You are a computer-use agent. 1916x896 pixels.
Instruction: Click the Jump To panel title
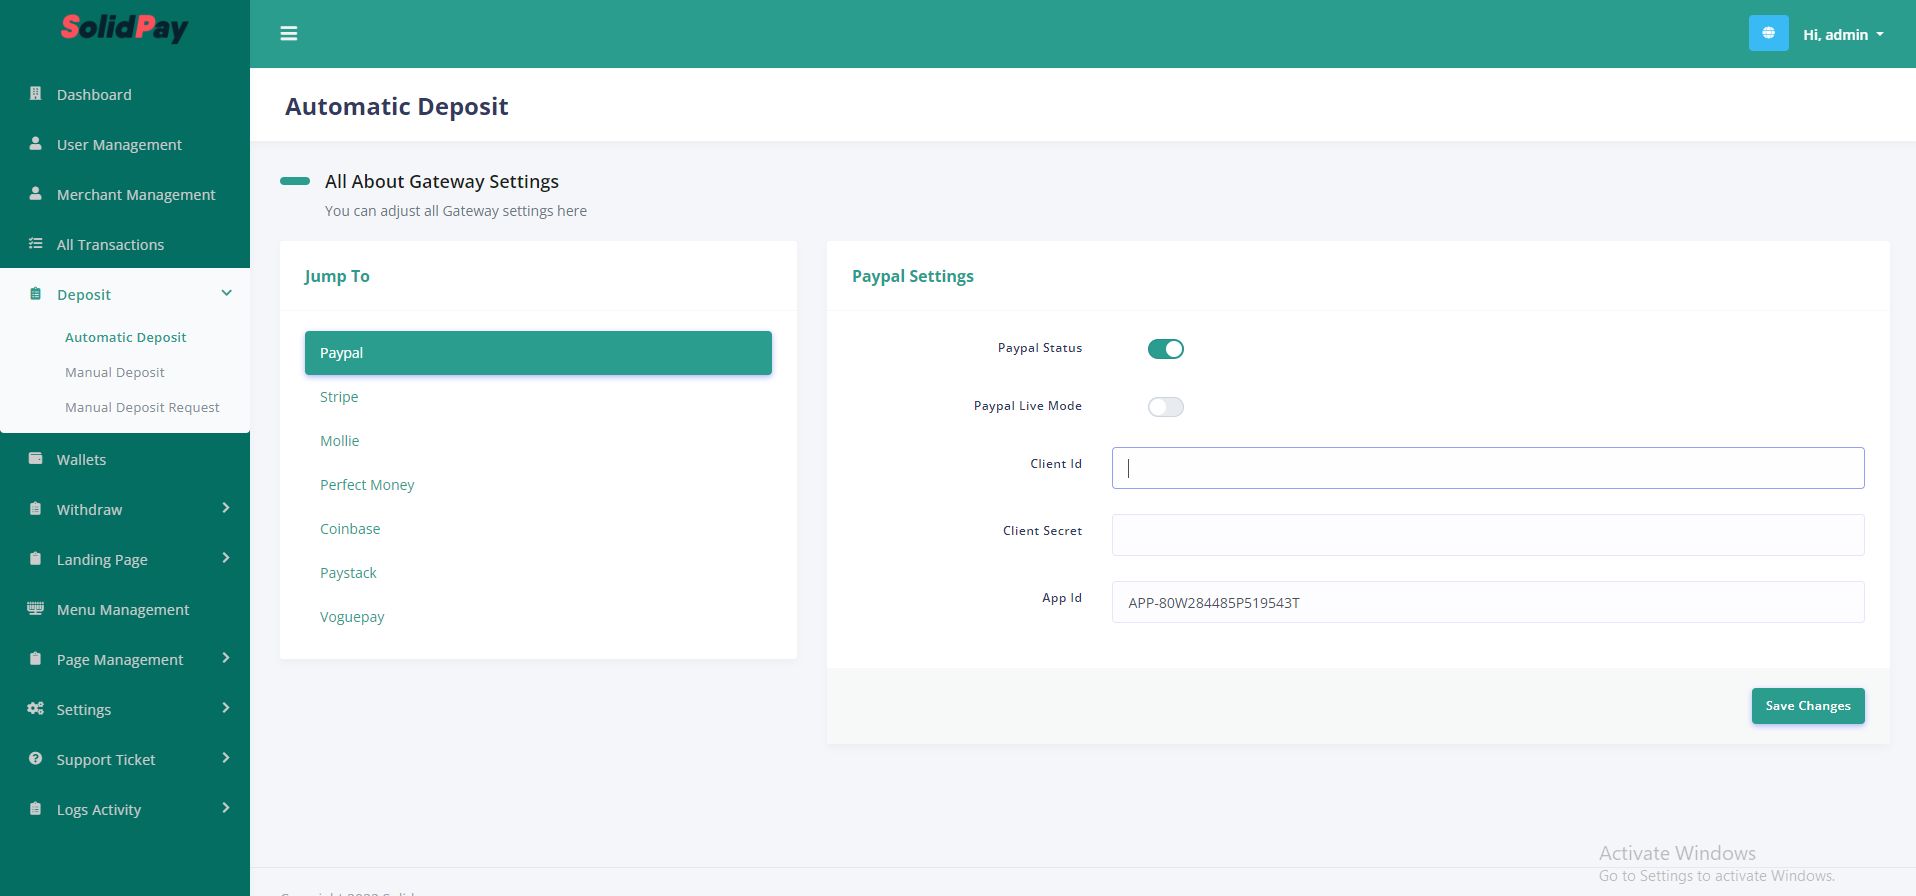point(337,276)
